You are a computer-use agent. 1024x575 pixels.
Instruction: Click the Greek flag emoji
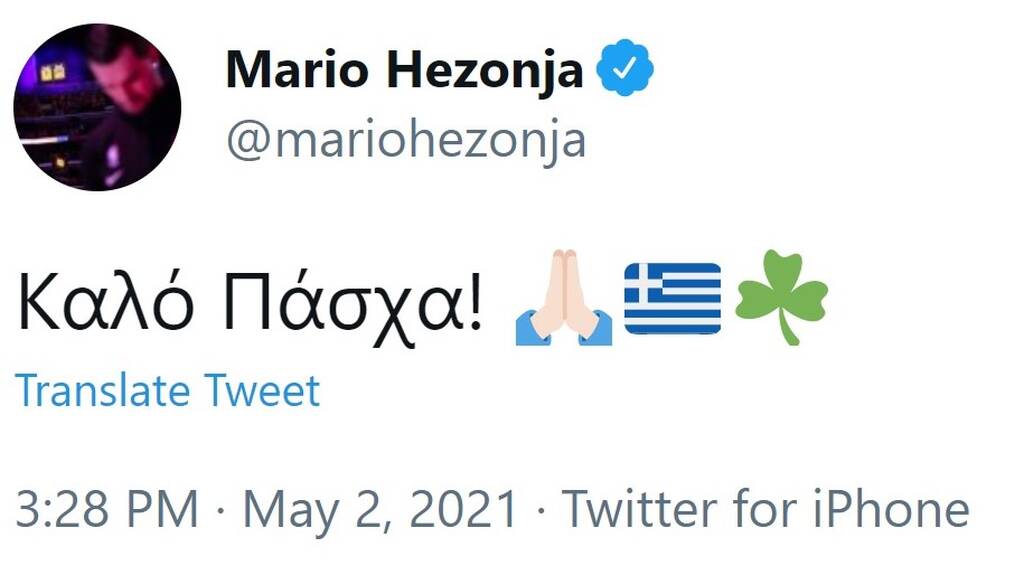[672, 298]
